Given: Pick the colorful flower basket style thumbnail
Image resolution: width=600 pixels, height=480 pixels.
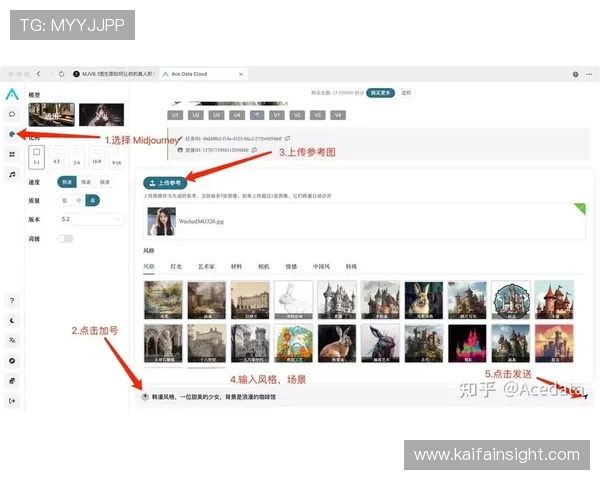Looking at the screenshot, I should point(293,343).
